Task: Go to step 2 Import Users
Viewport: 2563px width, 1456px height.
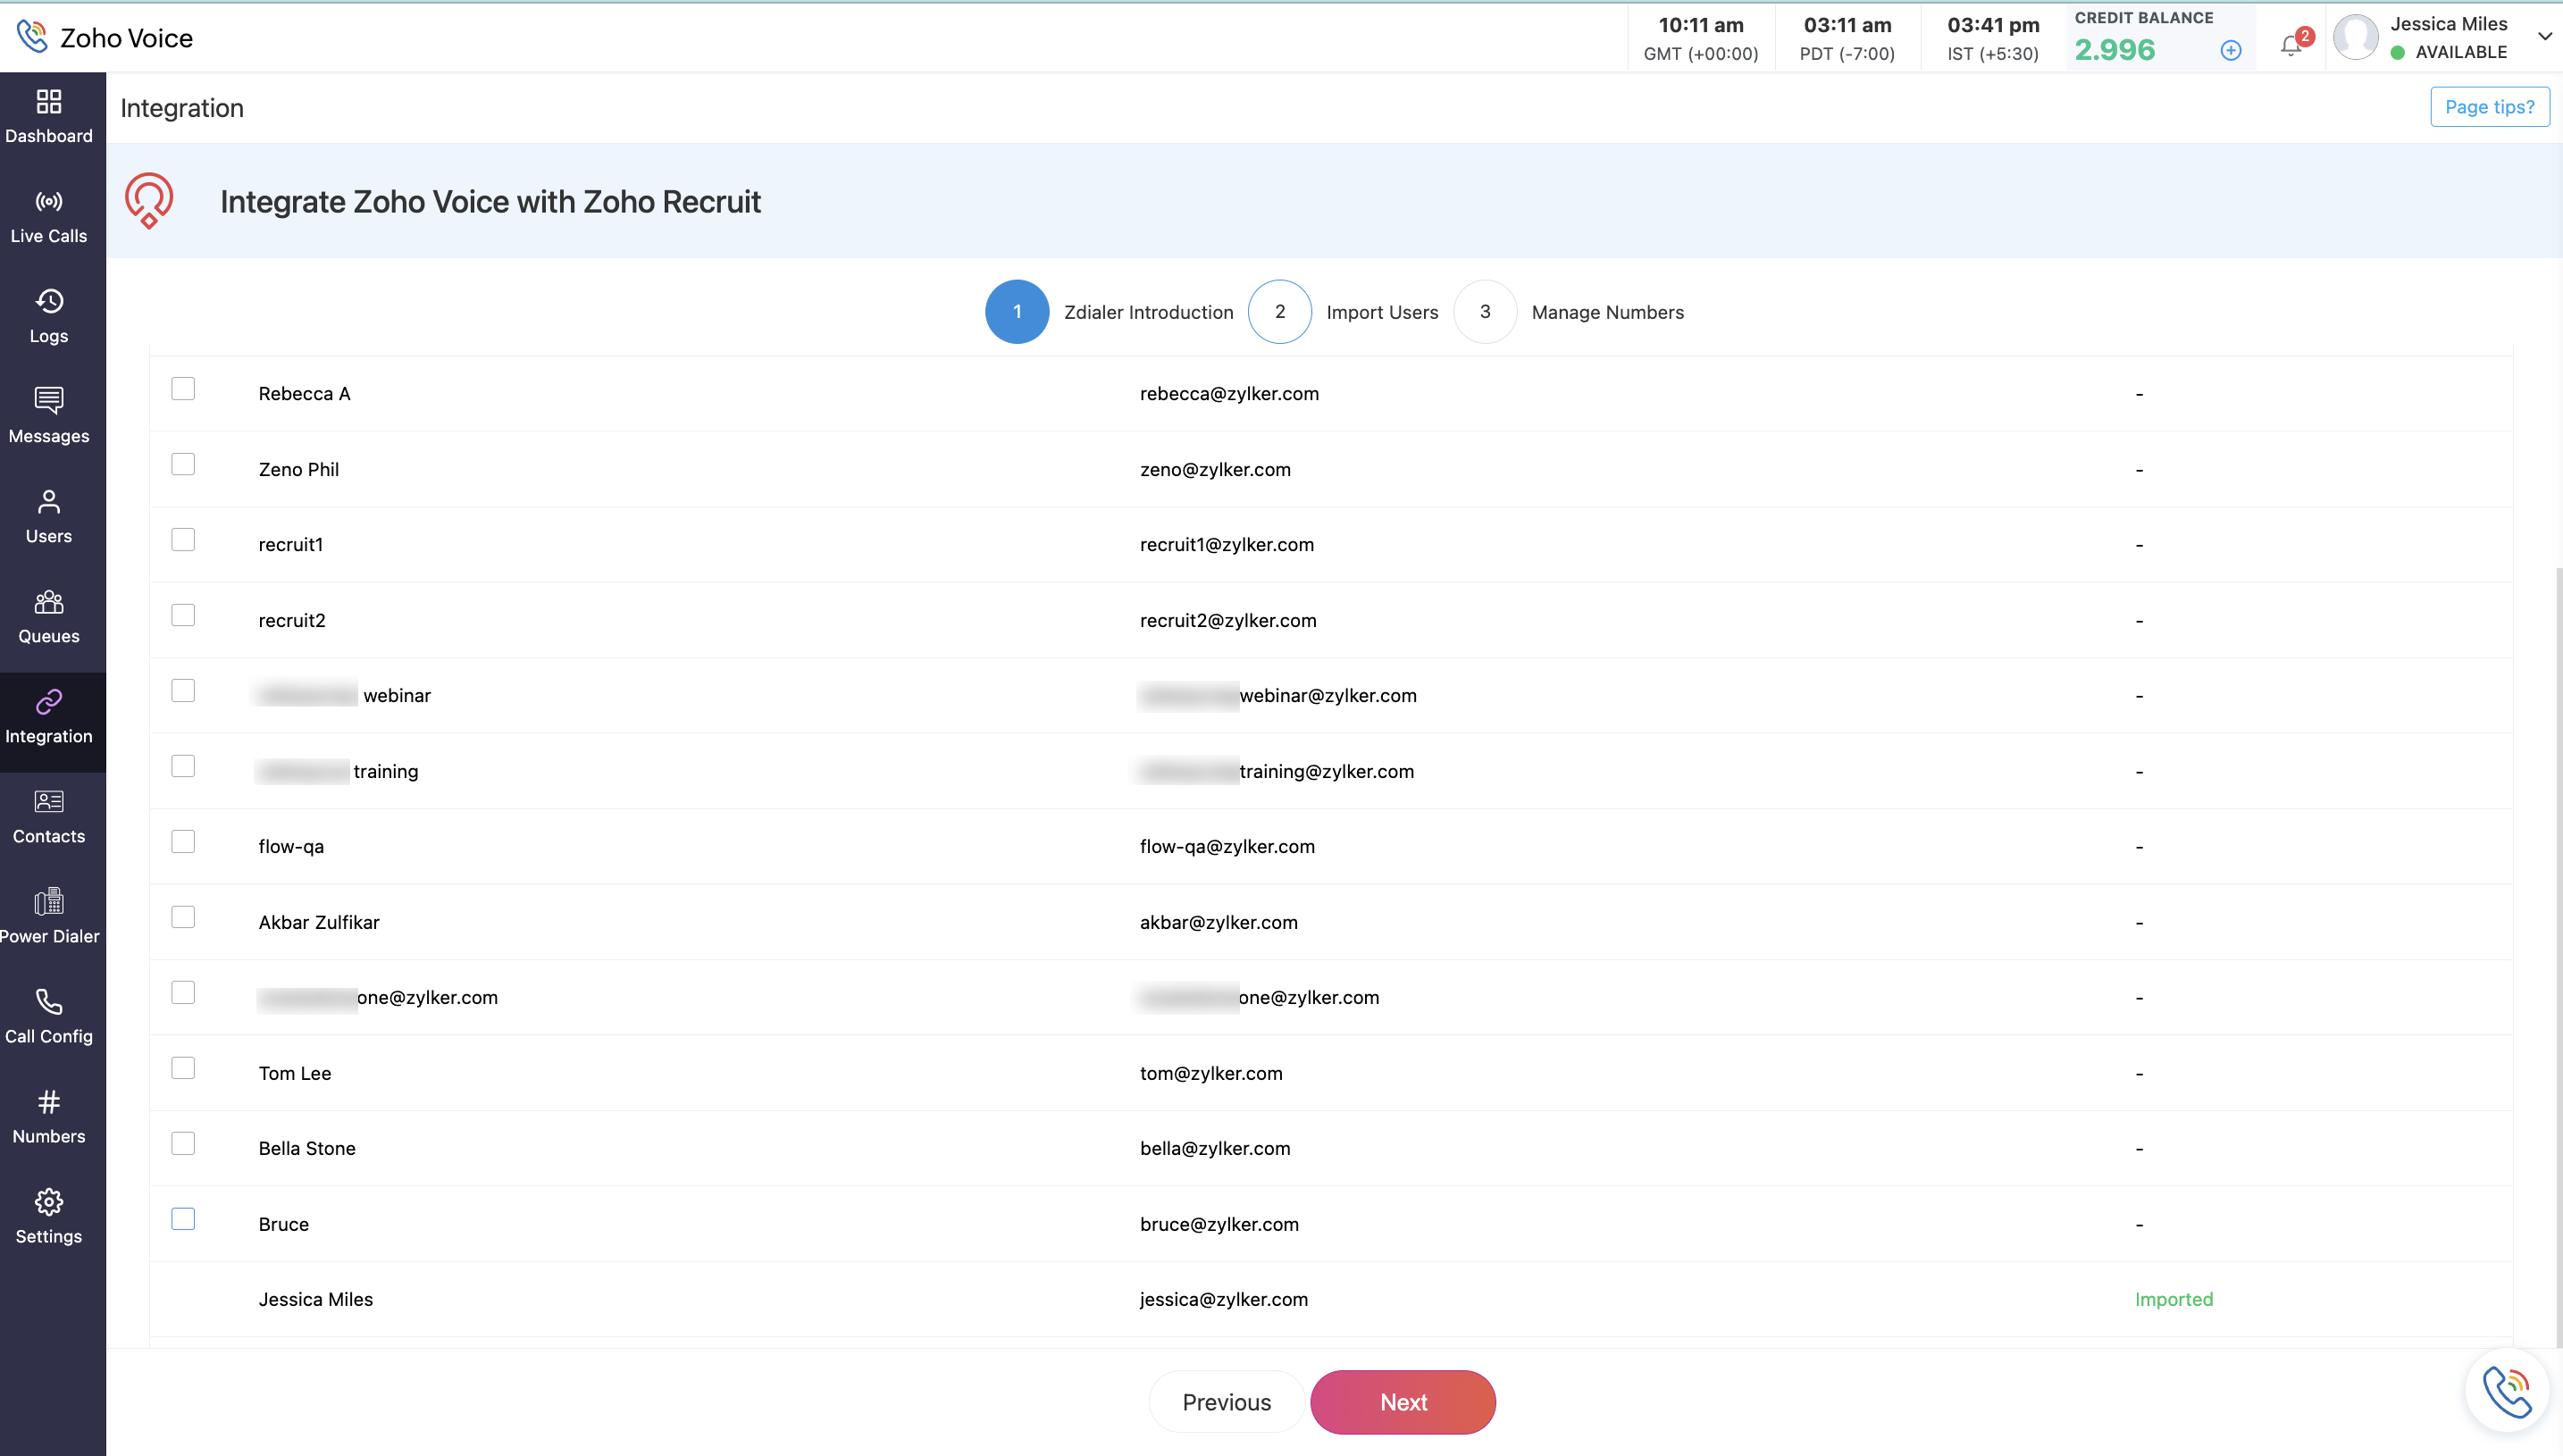Action: point(1280,312)
